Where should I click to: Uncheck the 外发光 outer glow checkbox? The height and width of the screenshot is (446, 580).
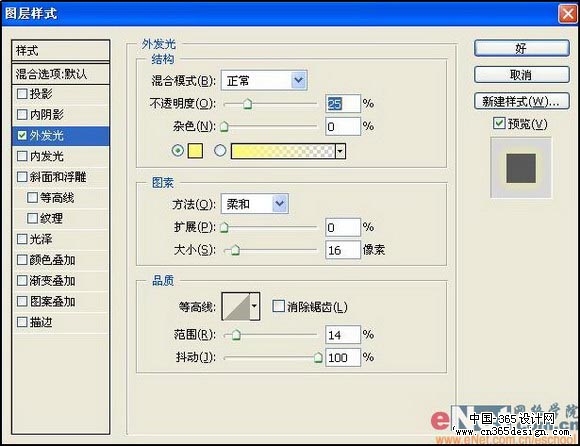tap(22, 135)
